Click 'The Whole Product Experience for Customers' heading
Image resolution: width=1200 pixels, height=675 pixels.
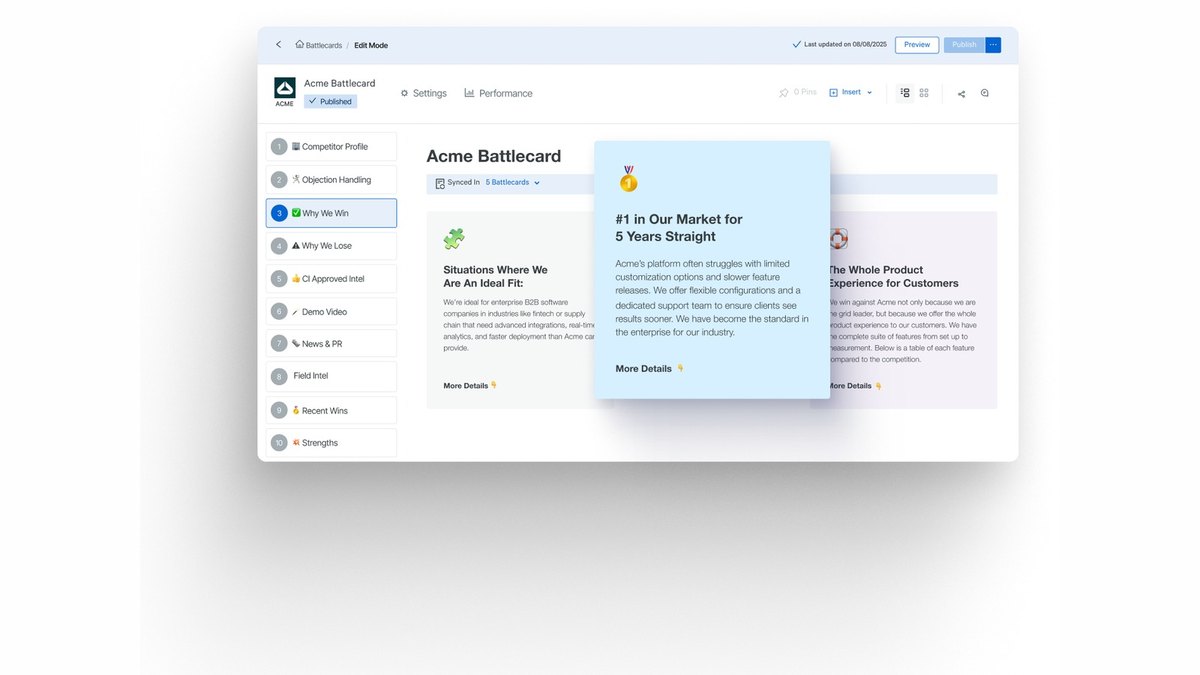(x=893, y=277)
